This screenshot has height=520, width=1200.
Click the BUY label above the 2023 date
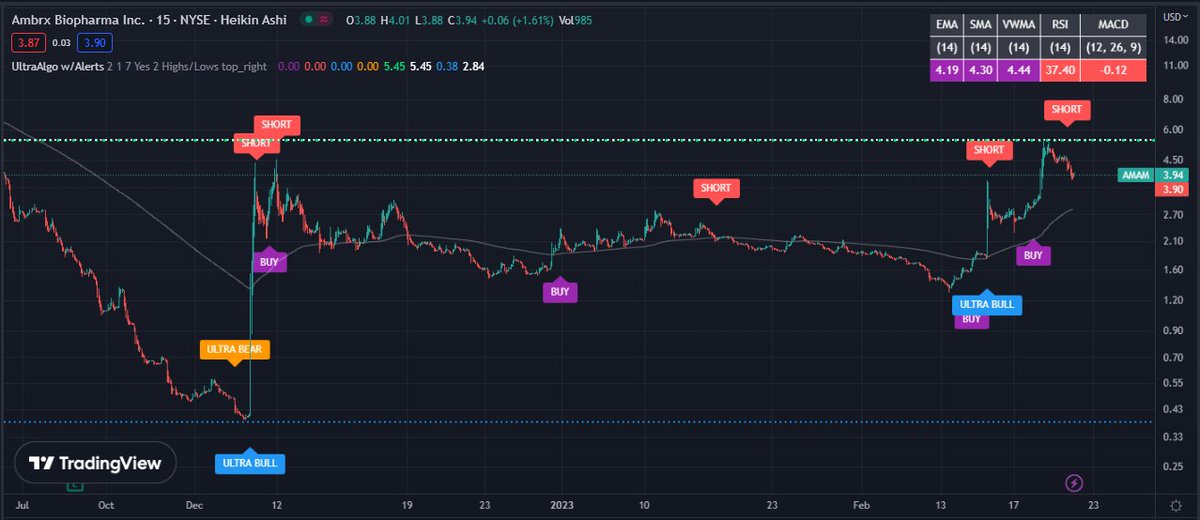560,292
